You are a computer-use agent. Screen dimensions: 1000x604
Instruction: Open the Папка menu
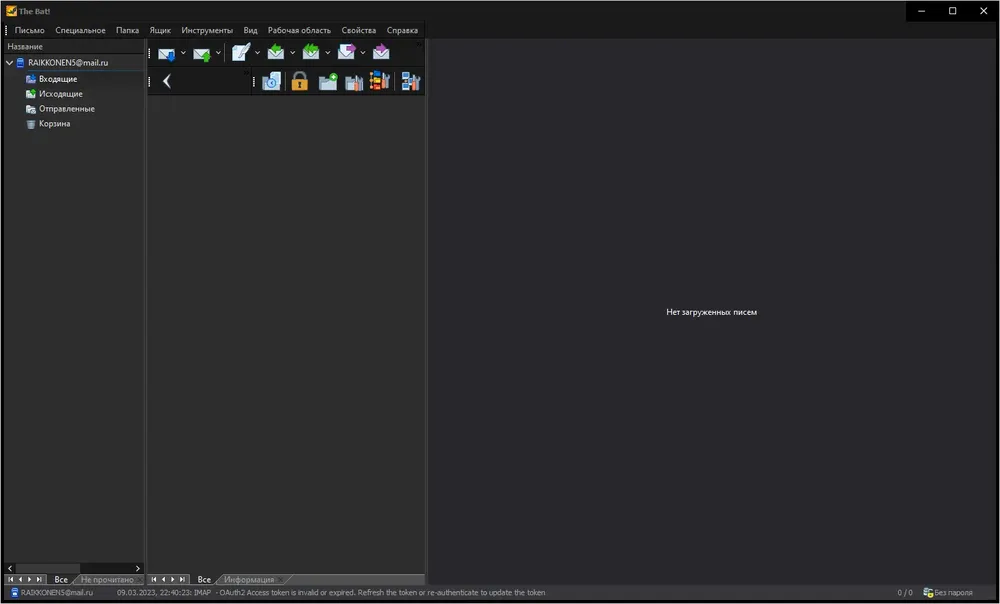[128, 30]
